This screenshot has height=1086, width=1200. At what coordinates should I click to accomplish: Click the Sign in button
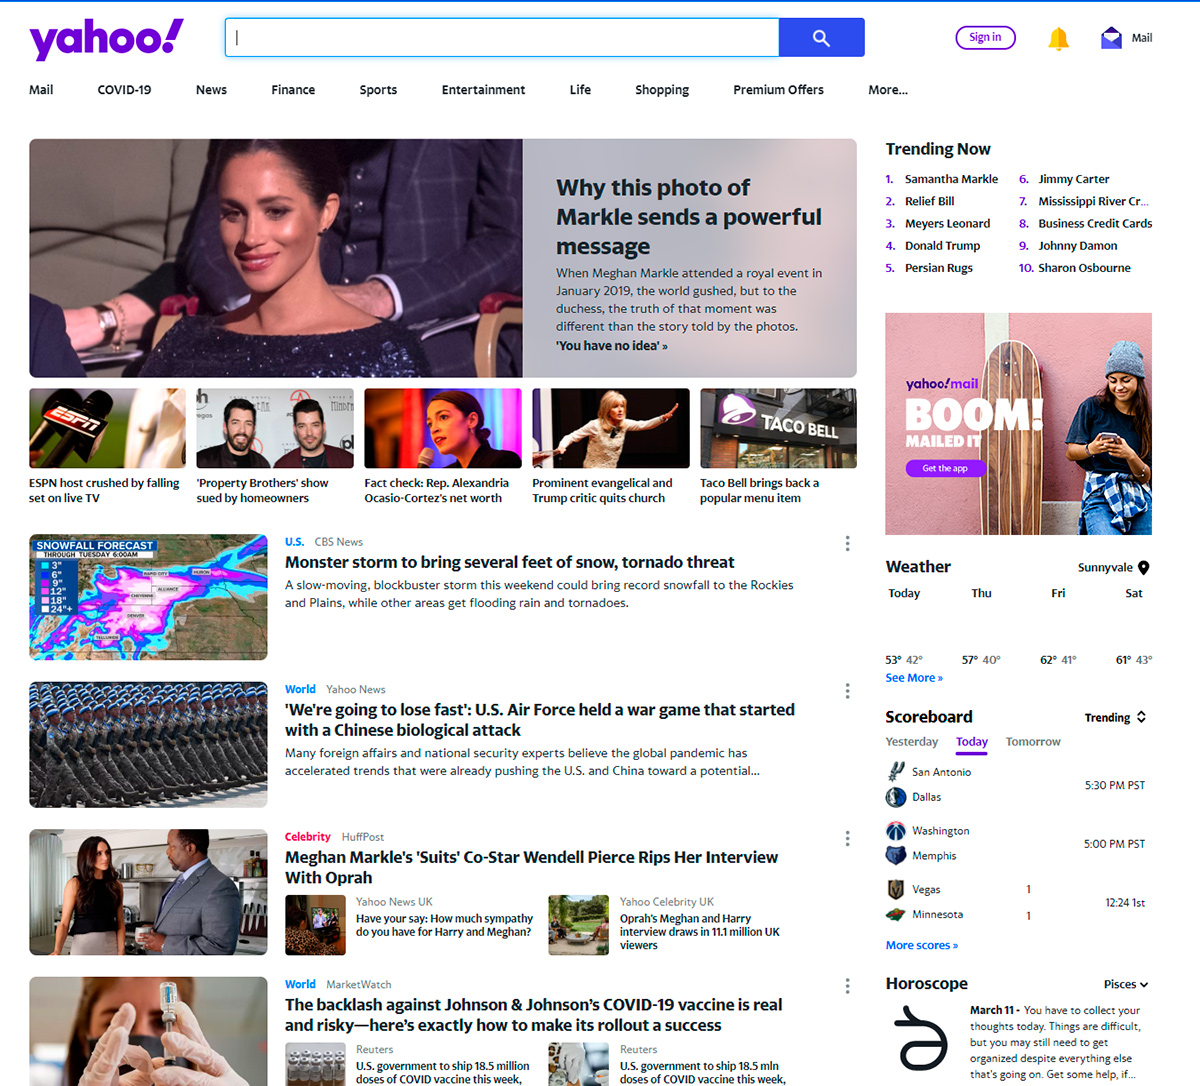[x=985, y=38]
